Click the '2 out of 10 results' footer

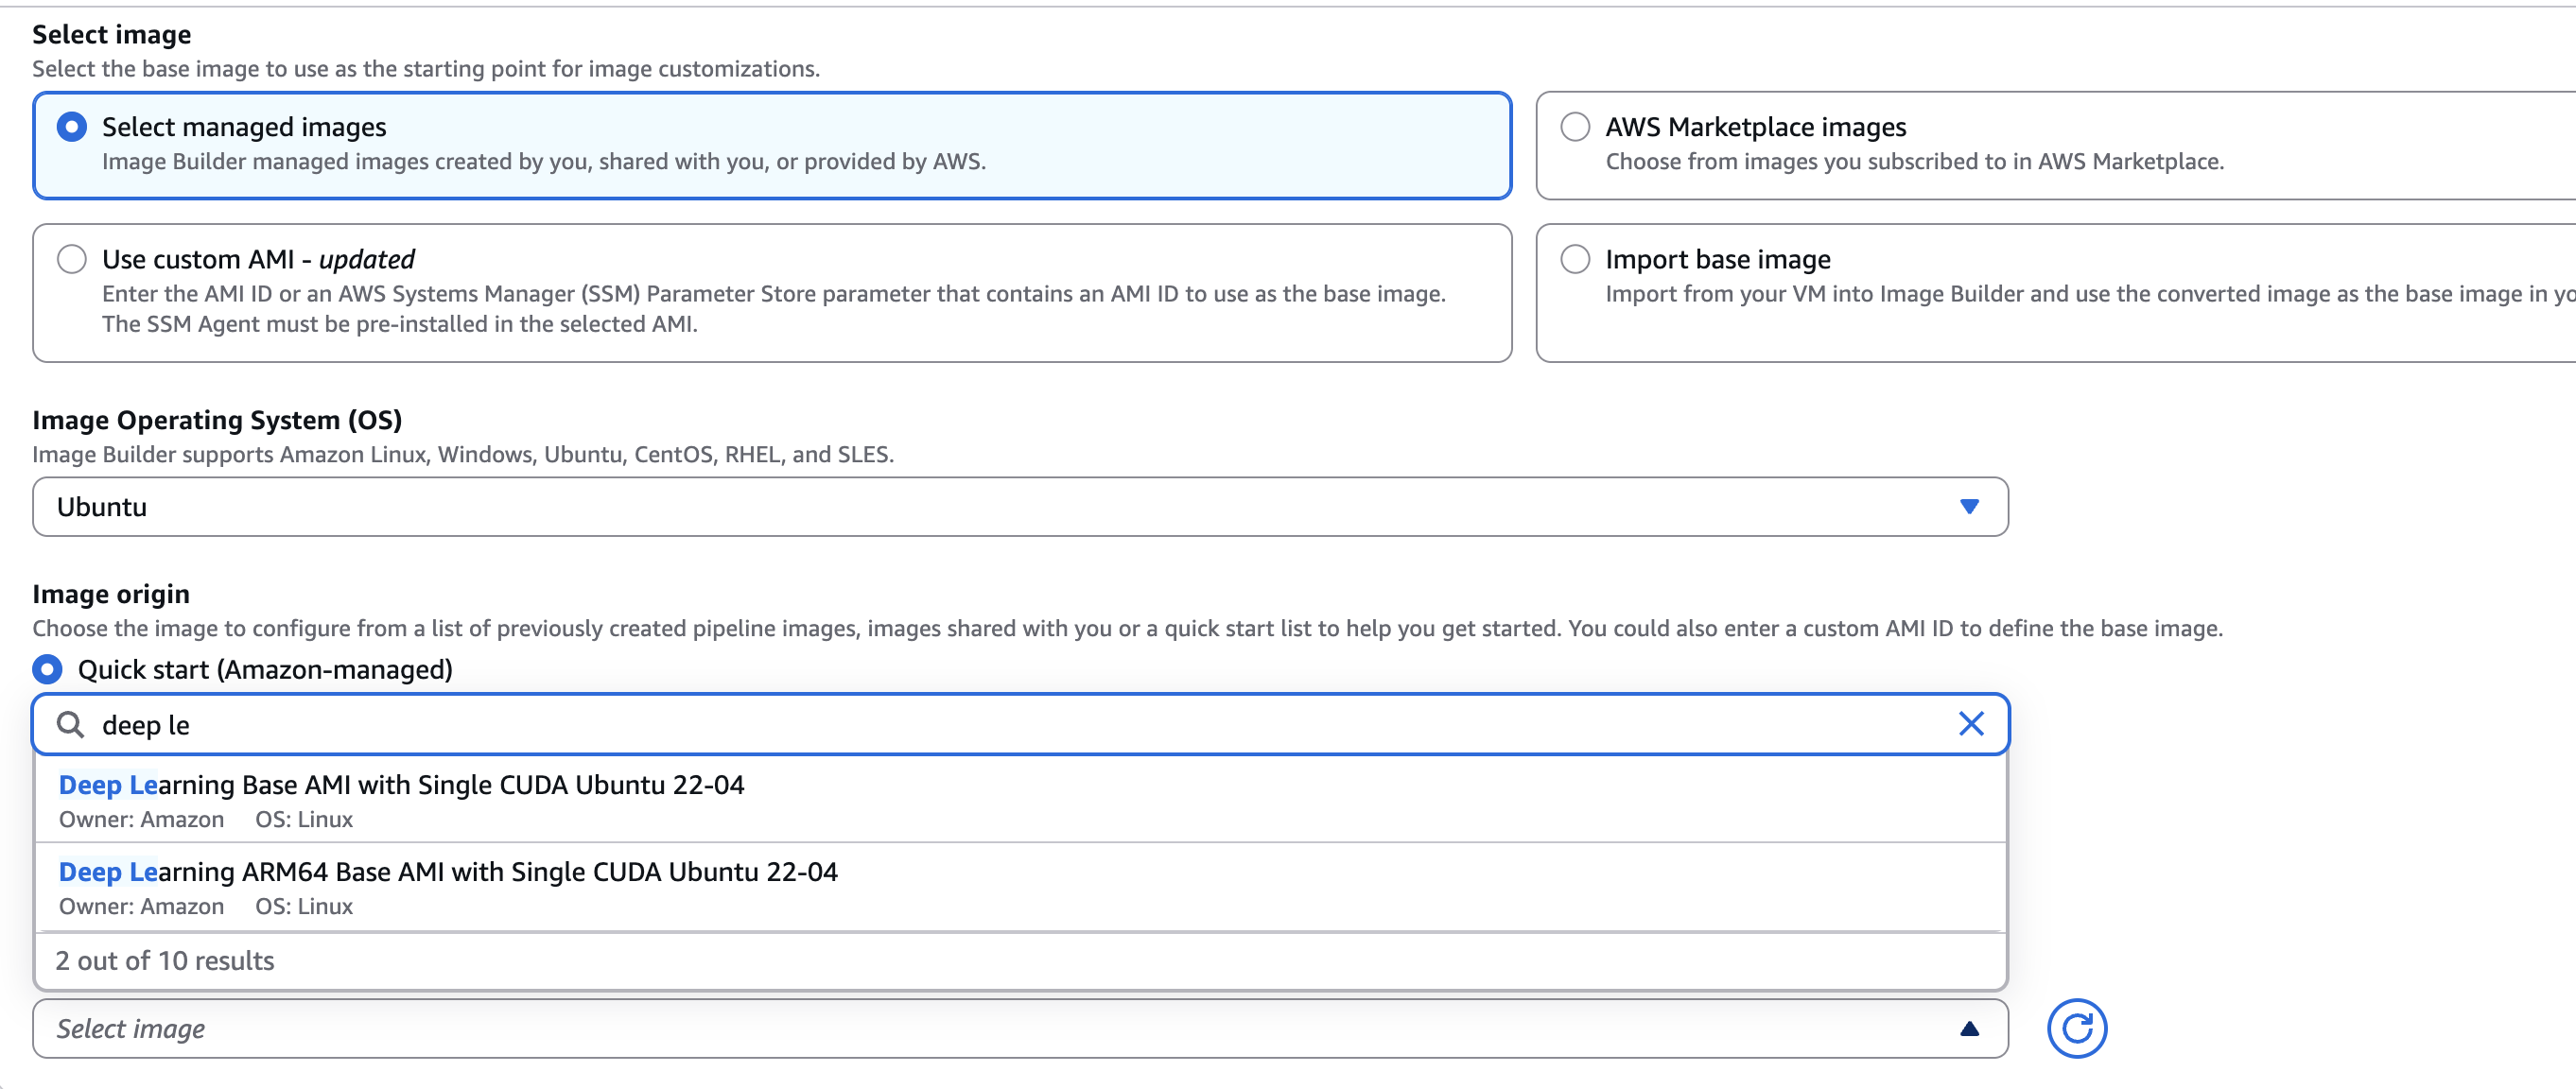(165, 961)
